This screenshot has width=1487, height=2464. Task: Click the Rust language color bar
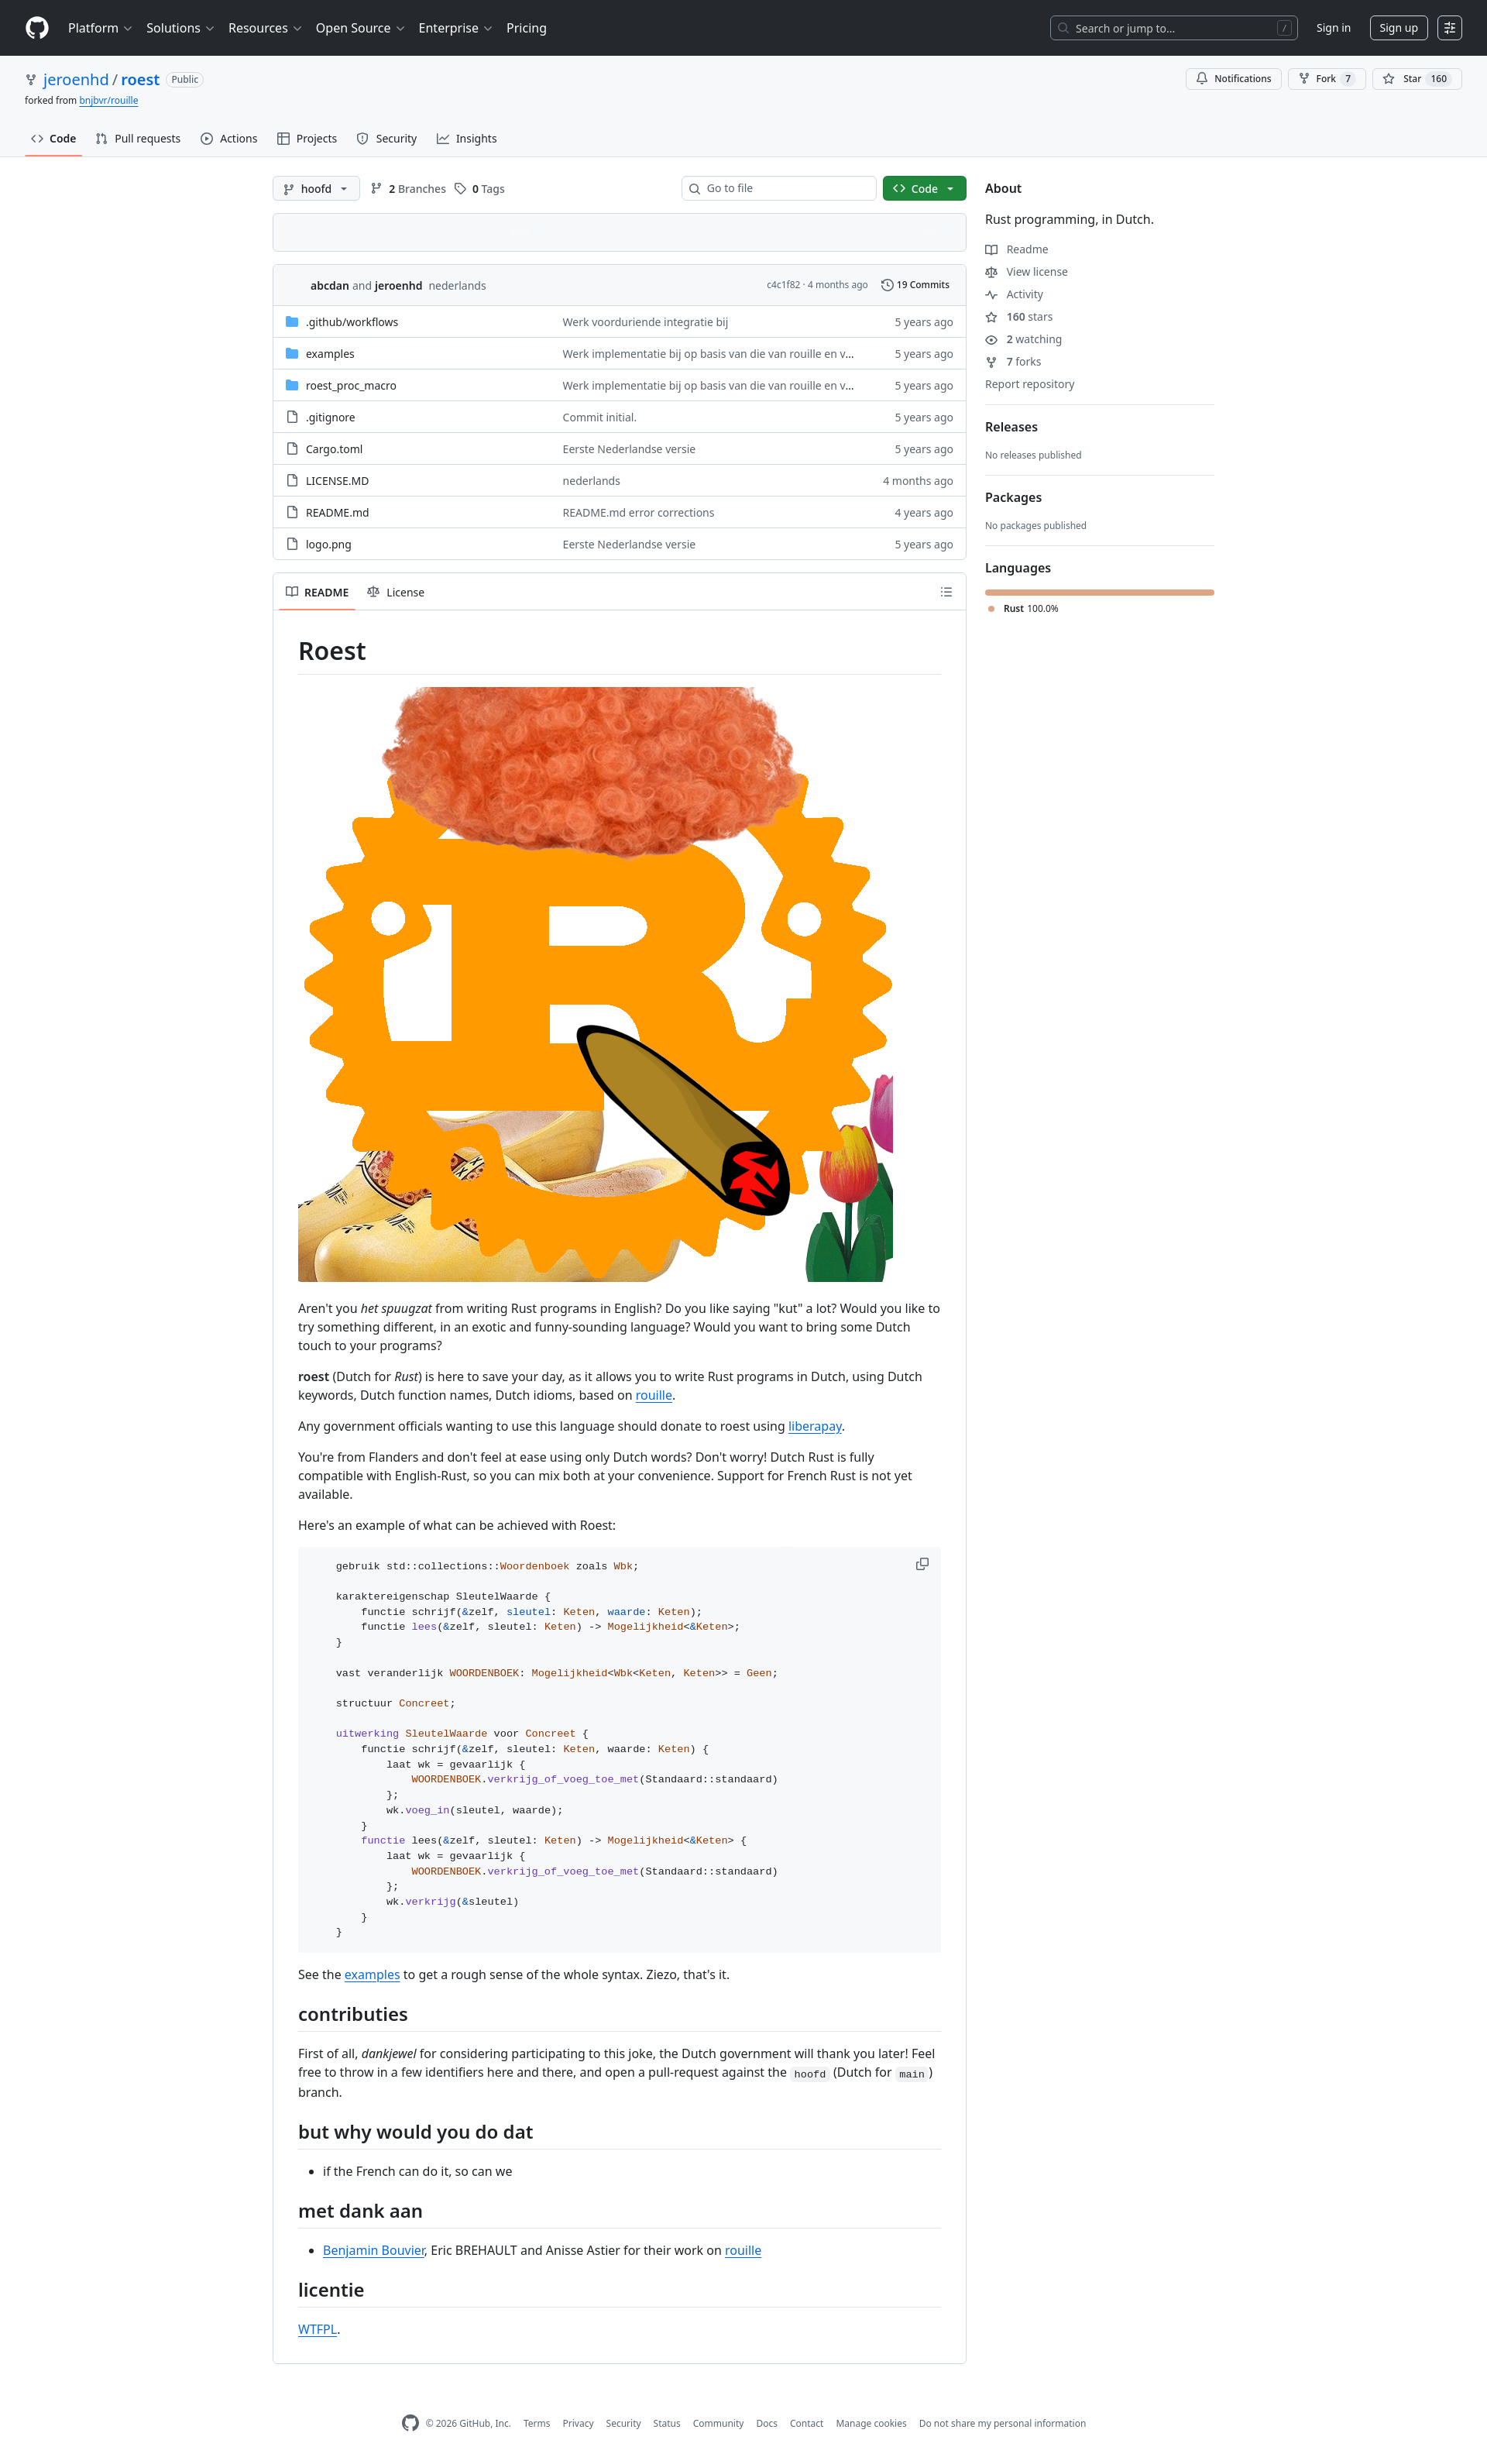[1099, 593]
